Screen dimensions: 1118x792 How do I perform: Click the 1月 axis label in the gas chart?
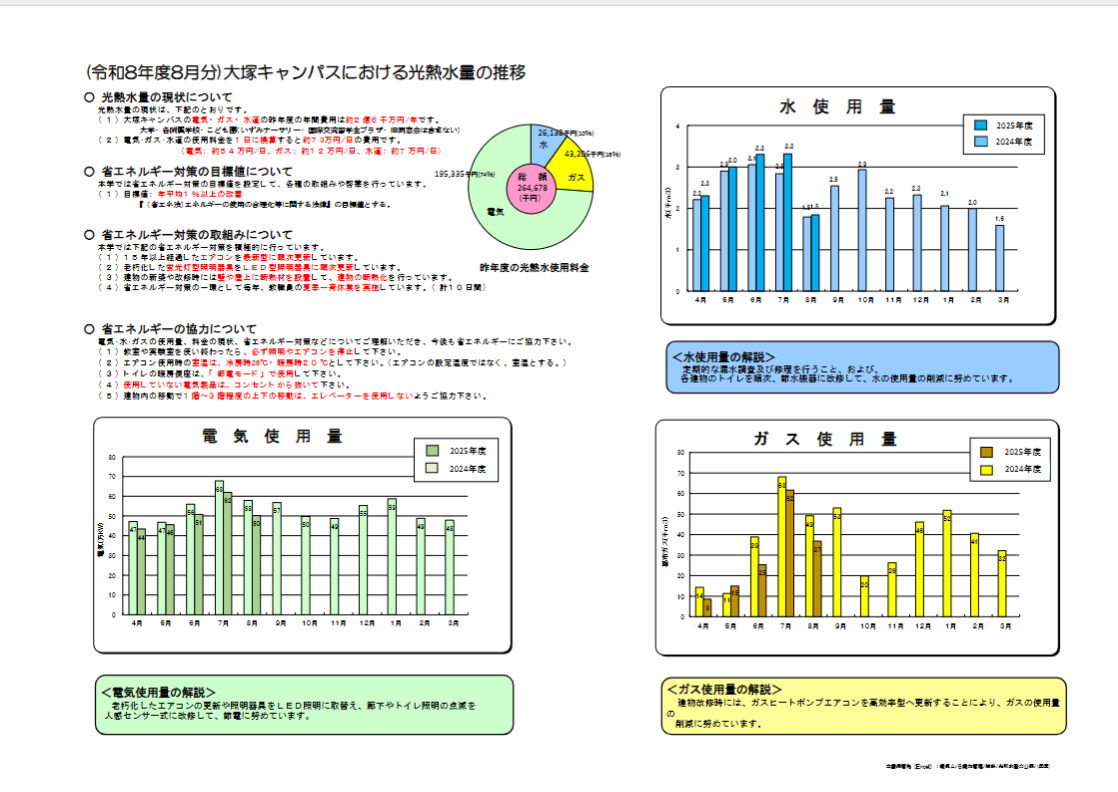click(x=950, y=626)
